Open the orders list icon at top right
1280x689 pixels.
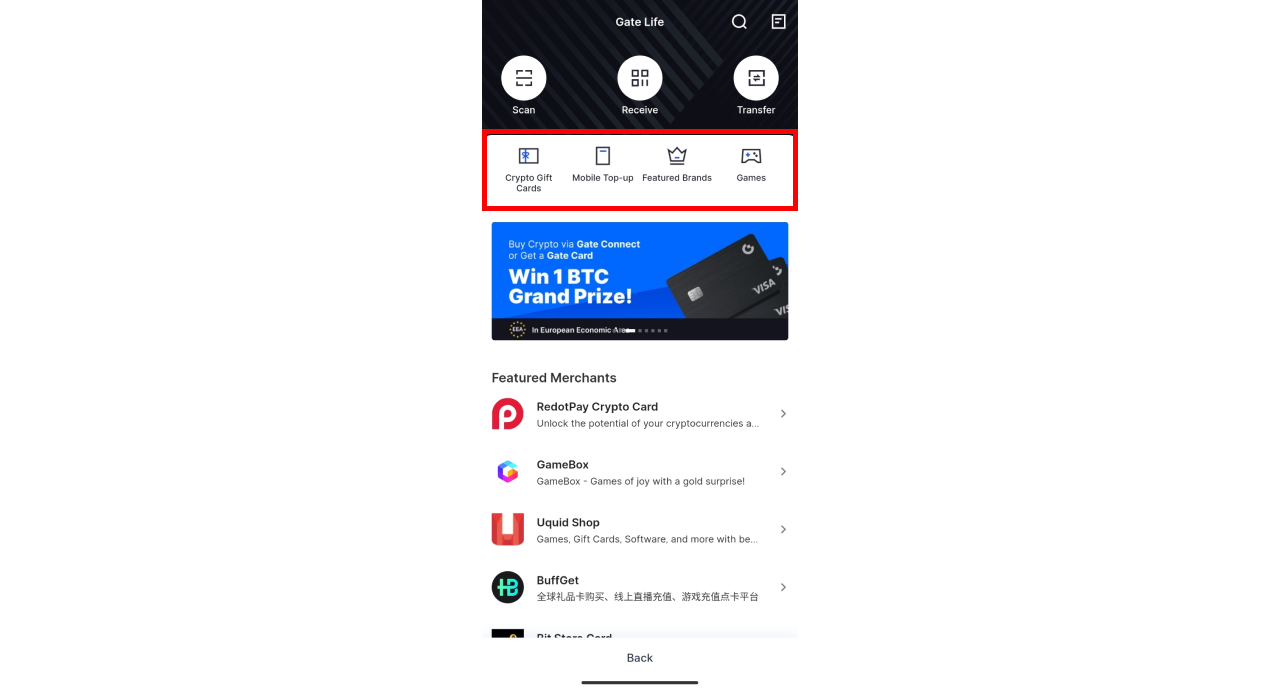(779, 21)
